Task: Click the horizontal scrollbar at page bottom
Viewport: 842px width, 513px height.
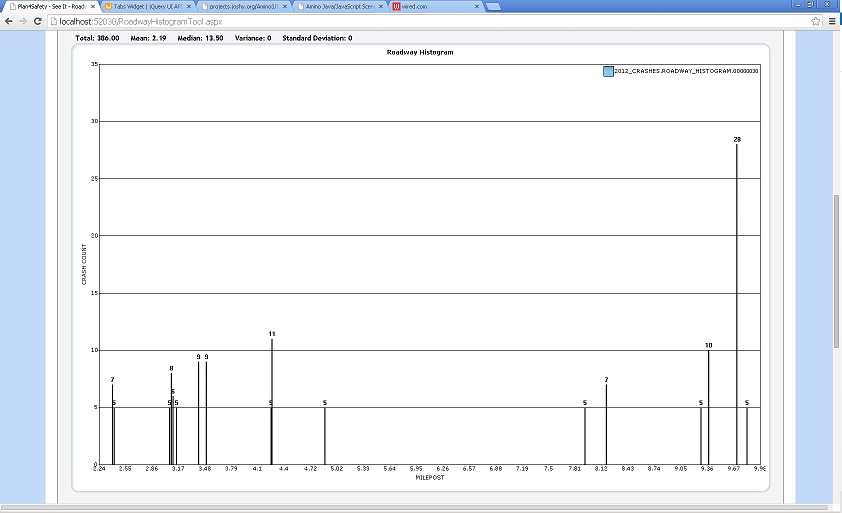Action: click(413, 507)
